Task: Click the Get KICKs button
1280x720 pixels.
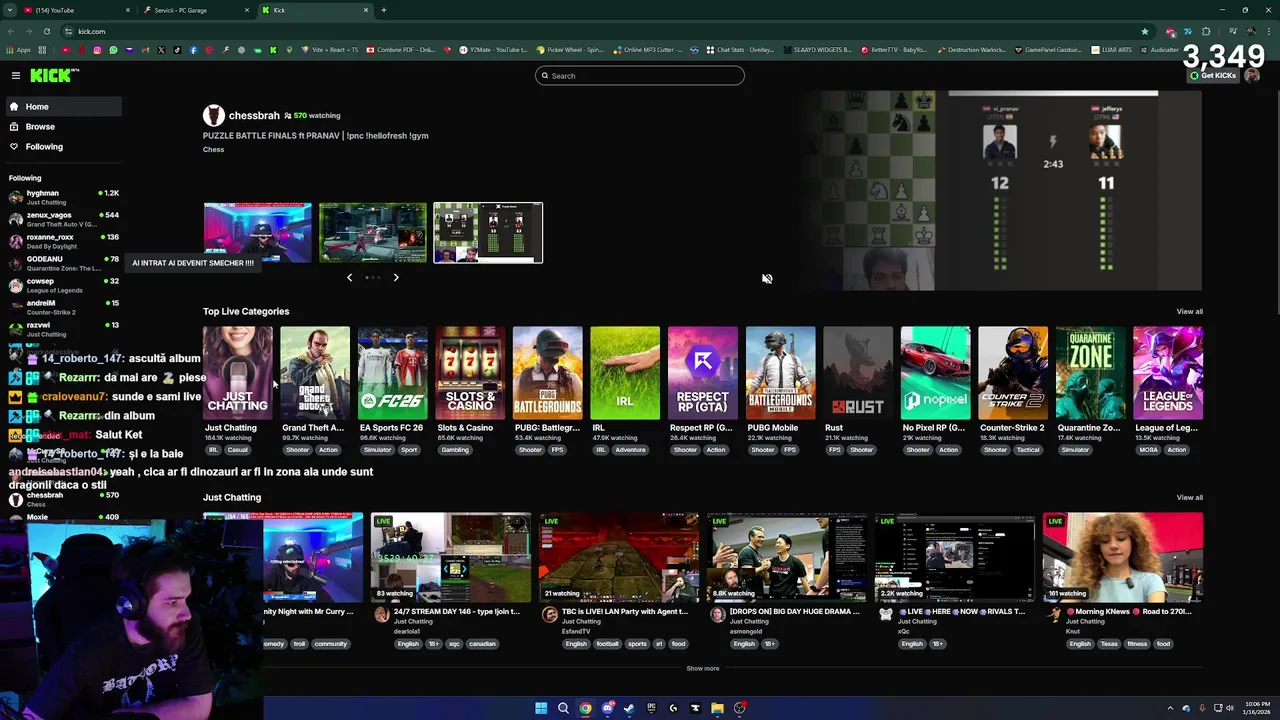Action: click(1212, 76)
